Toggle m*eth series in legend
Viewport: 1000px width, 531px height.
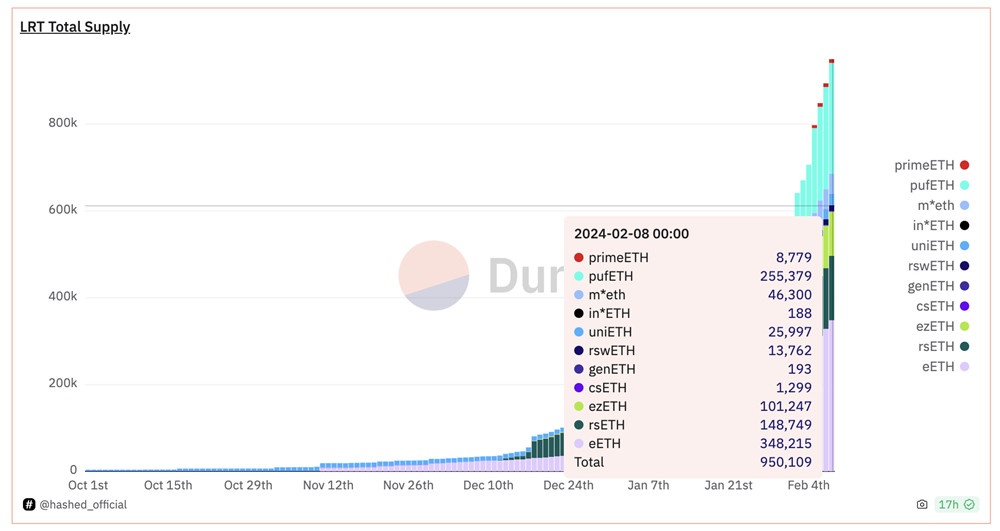[x=935, y=205]
